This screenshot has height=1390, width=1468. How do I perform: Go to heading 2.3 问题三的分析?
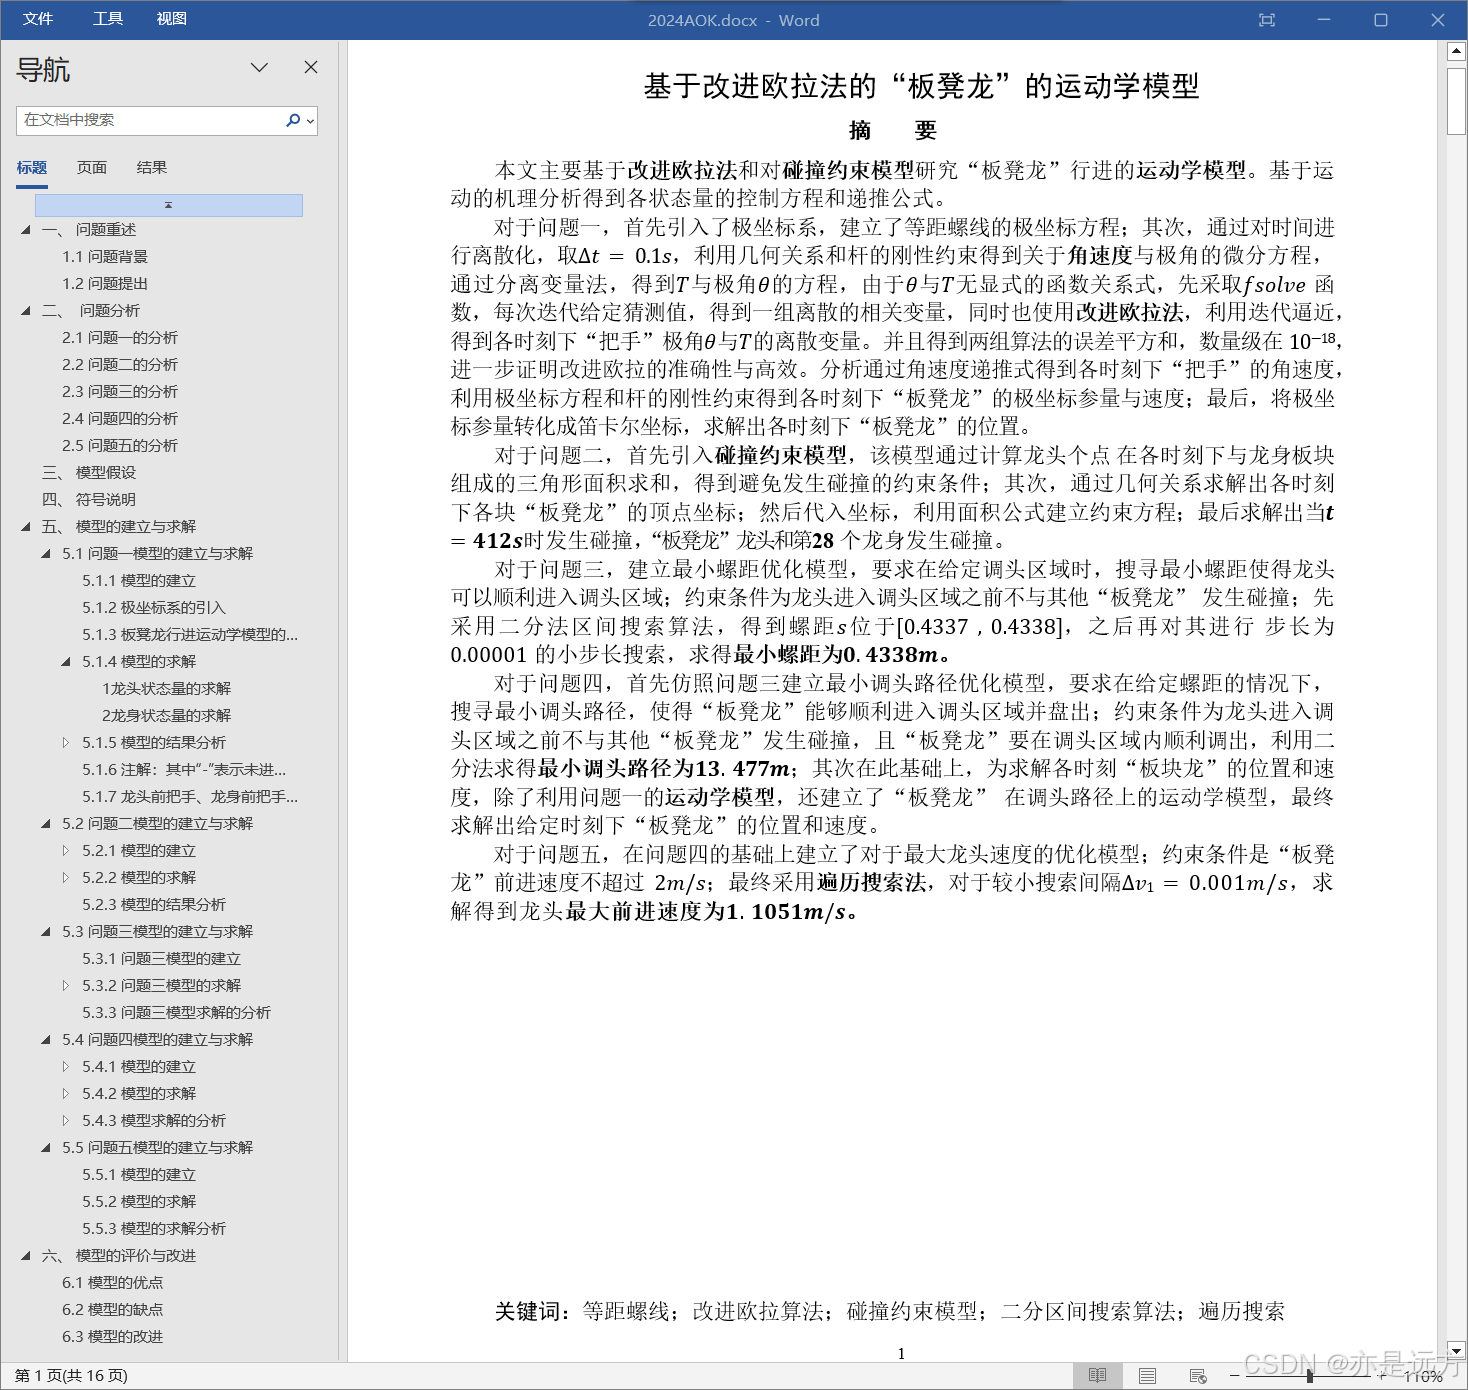click(x=120, y=392)
